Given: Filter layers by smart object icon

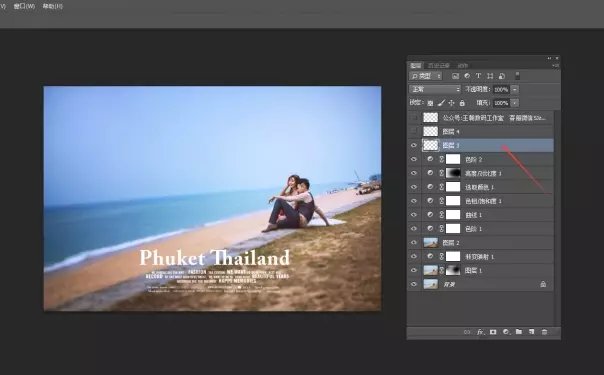Looking at the screenshot, I should [x=502, y=76].
